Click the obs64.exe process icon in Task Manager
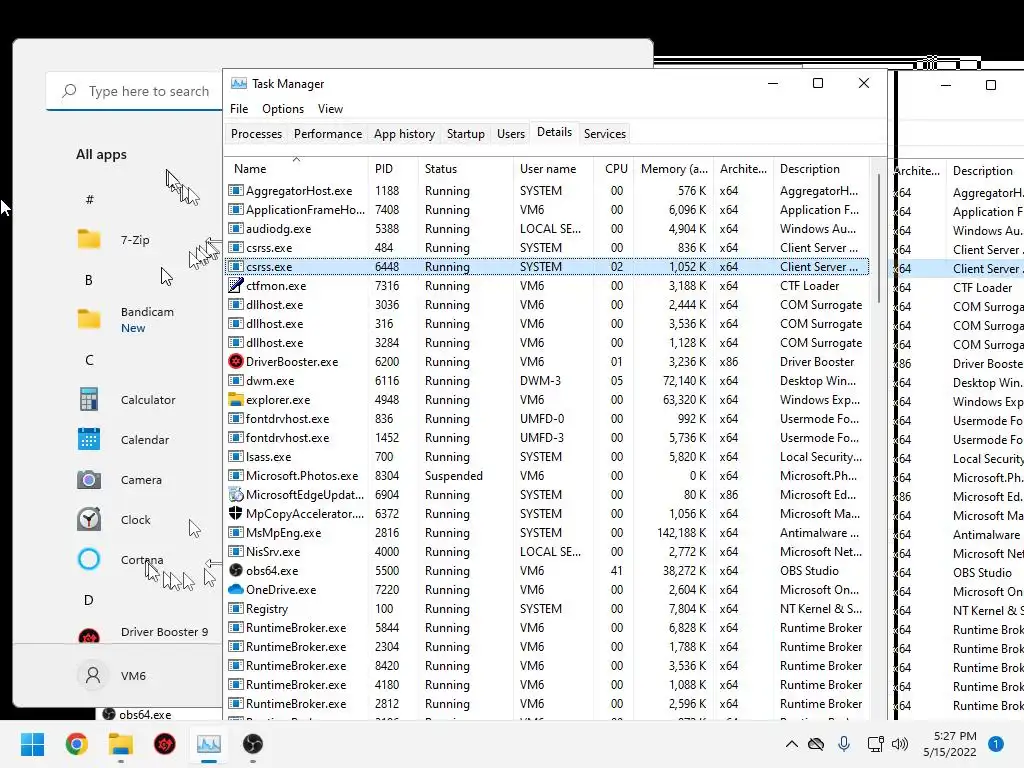 coord(236,570)
